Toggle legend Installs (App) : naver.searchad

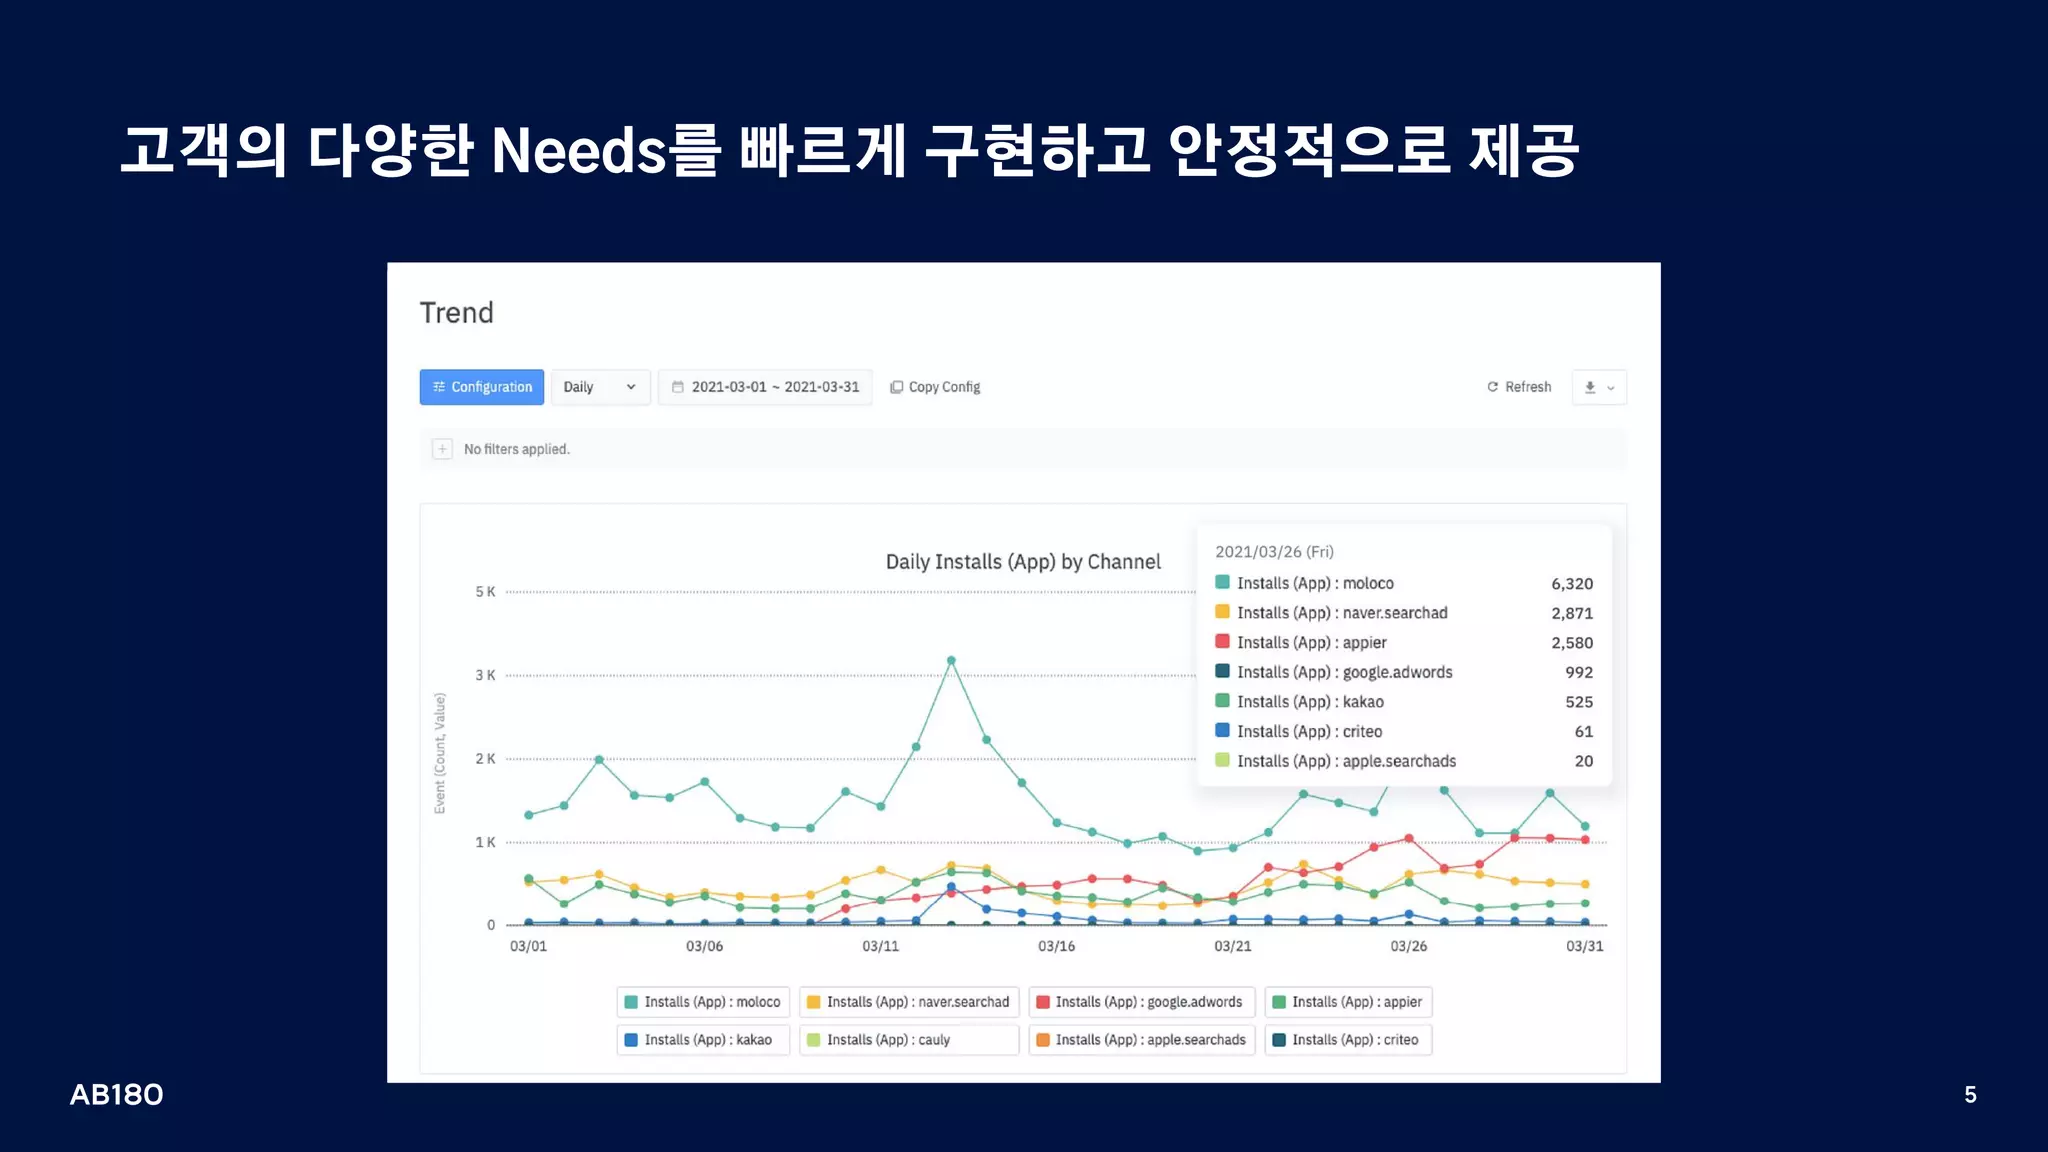click(x=909, y=1002)
